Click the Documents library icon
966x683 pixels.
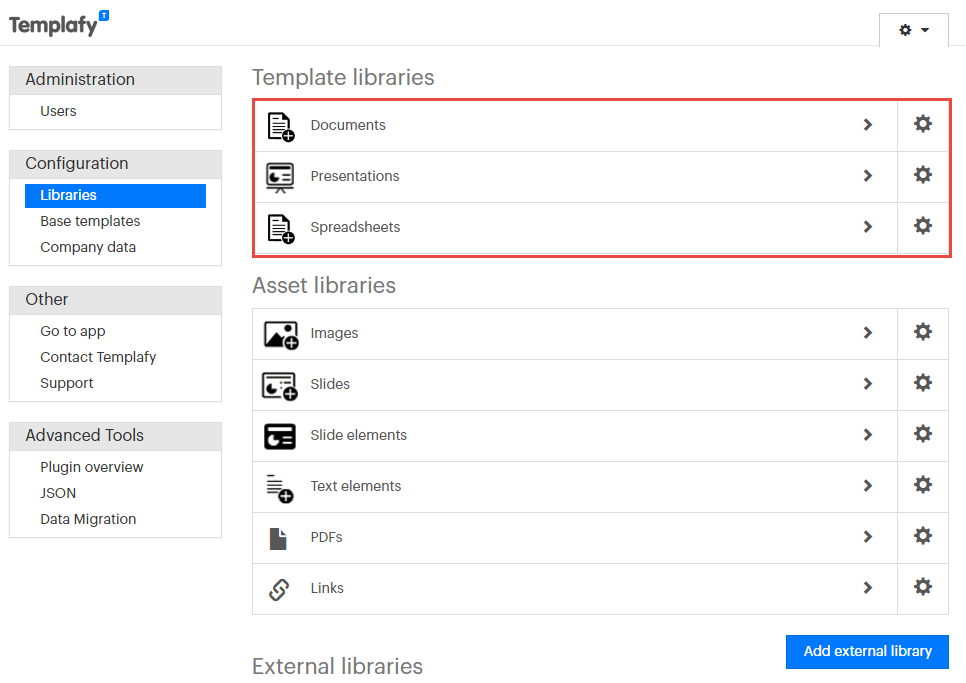click(x=280, y=126)
